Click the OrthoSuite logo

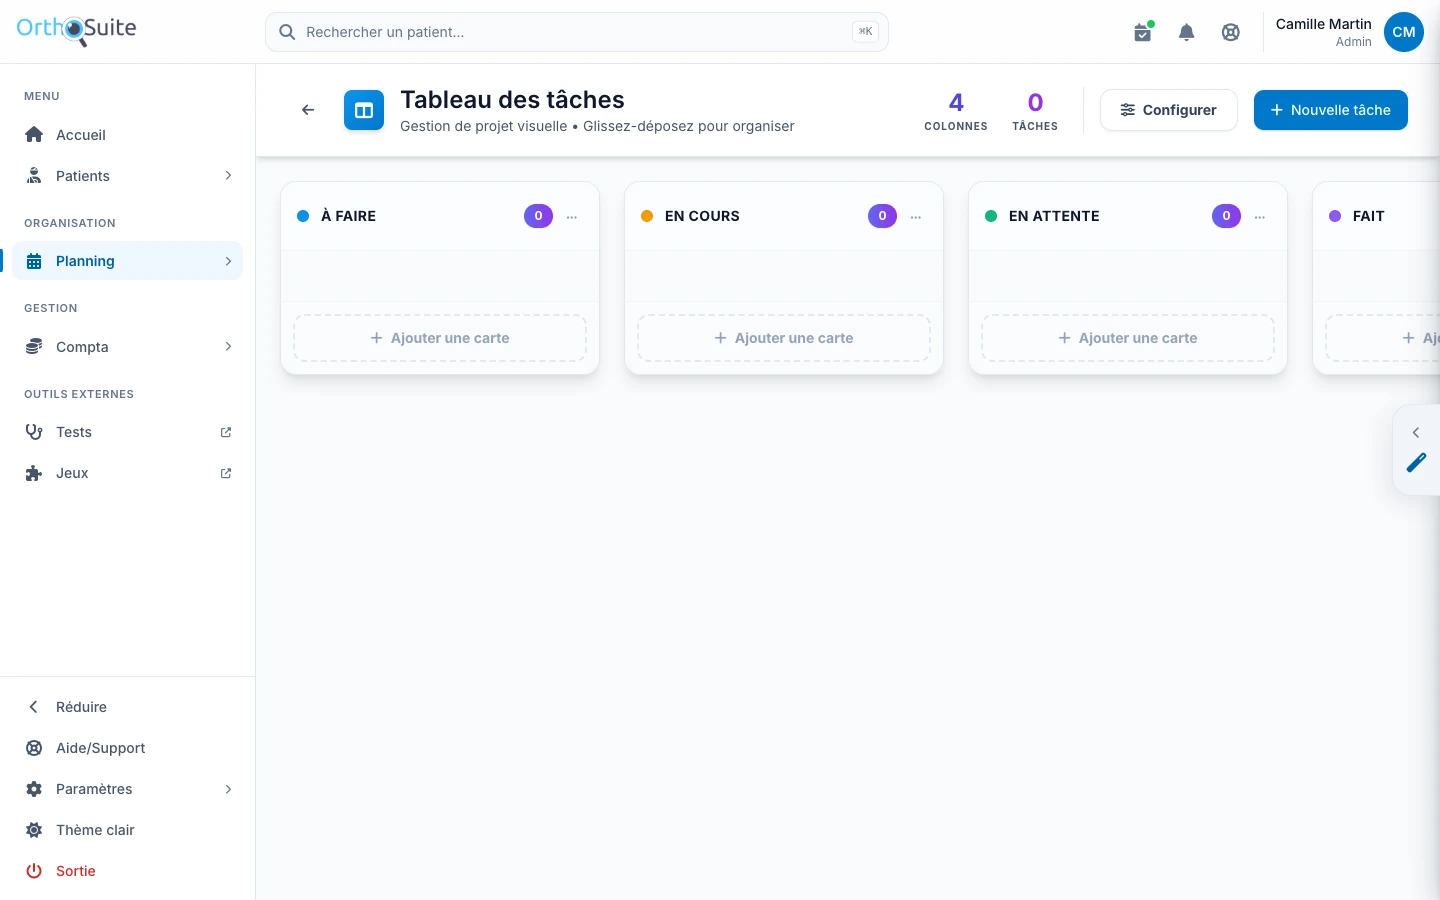click(x=77, y=30)
